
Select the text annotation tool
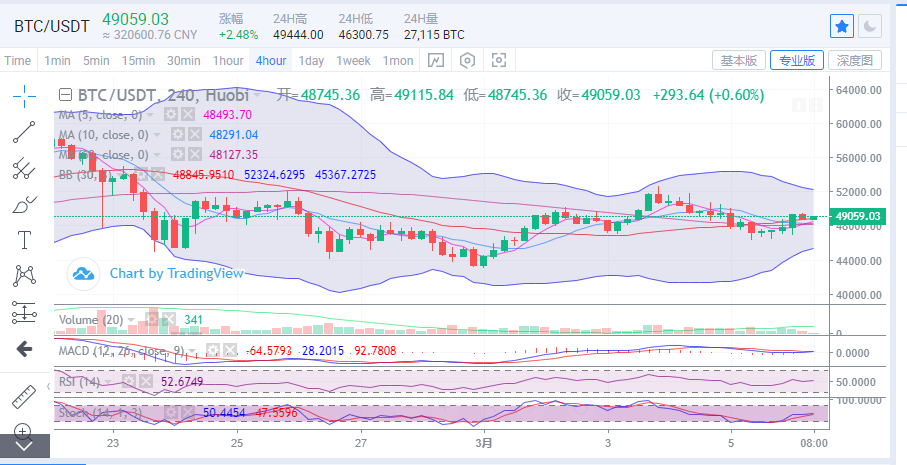click(24, 240)
